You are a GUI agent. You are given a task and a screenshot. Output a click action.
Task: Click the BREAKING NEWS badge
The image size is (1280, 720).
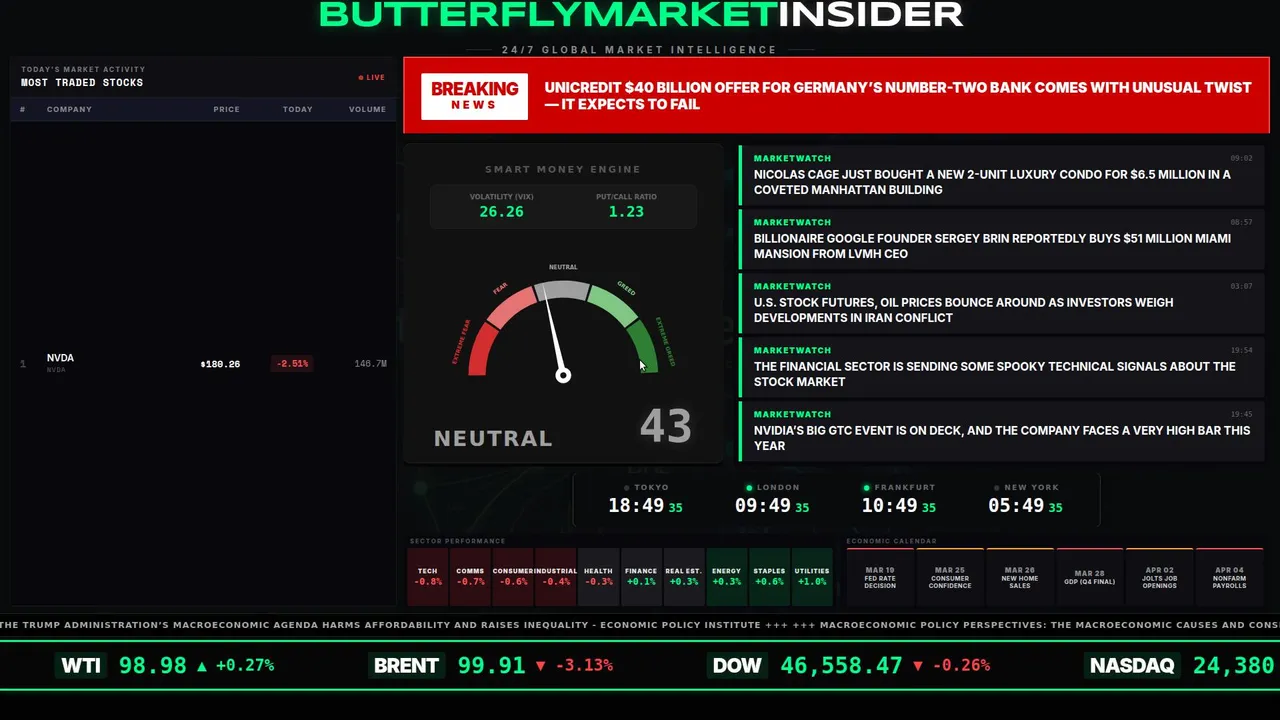coord(474,96)
